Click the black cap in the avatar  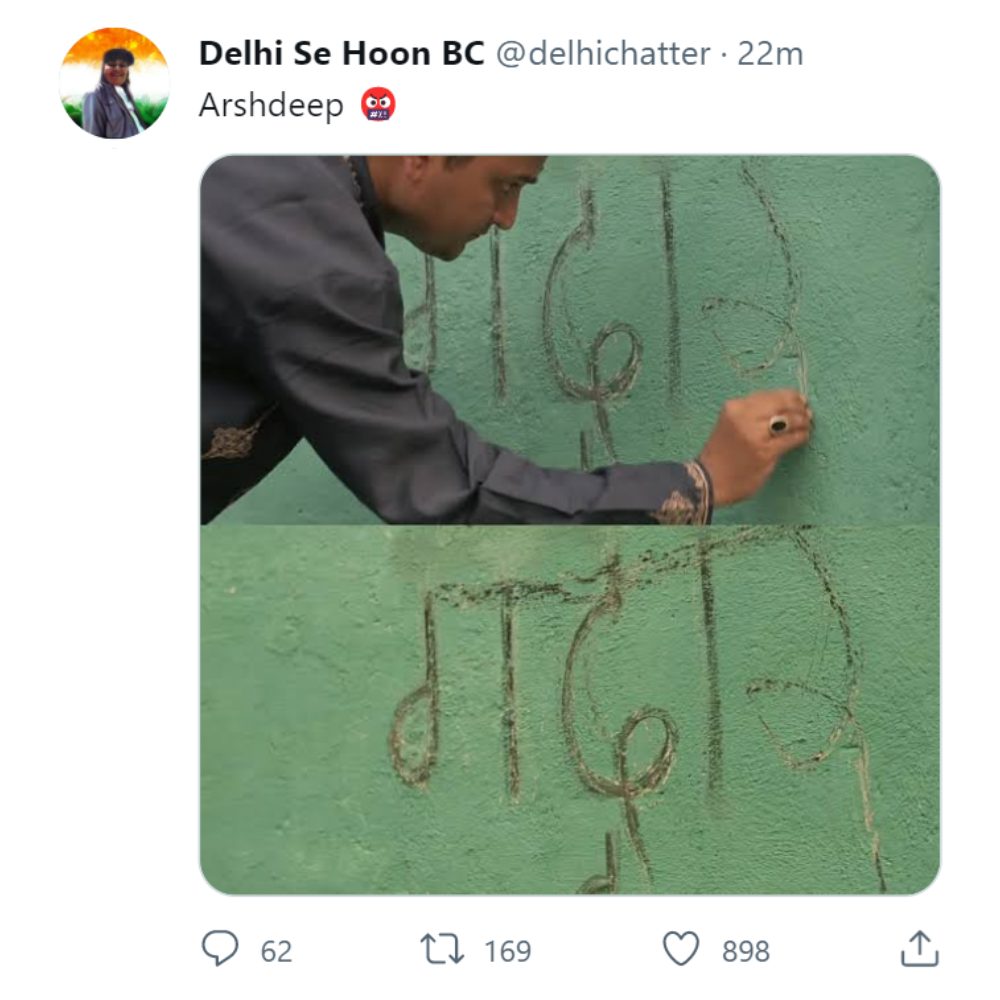119,56
